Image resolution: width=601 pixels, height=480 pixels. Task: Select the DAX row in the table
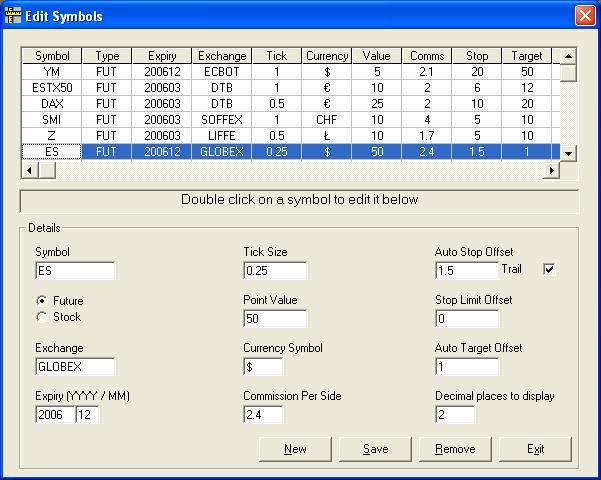coord(52,104)
